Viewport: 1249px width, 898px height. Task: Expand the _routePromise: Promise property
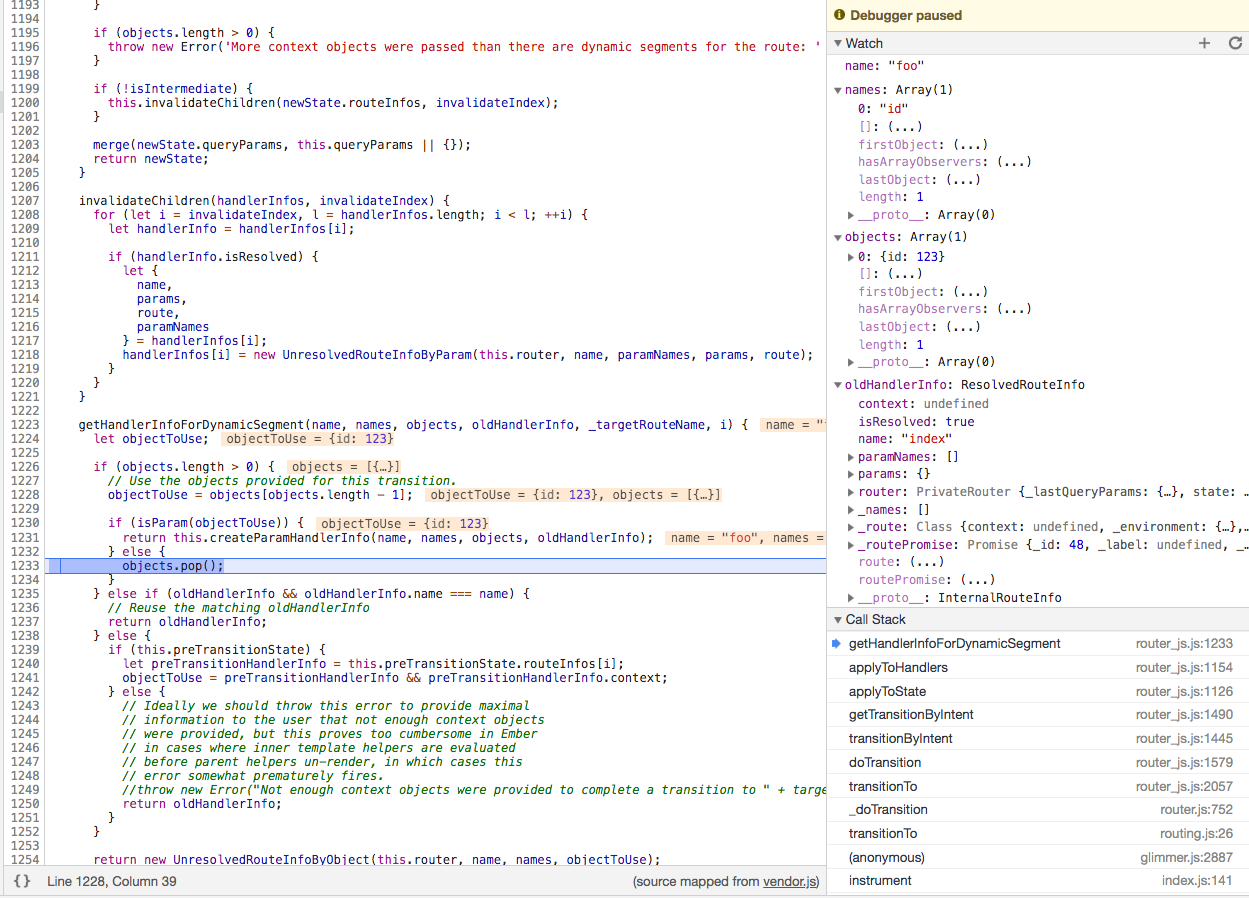[851, 545]
